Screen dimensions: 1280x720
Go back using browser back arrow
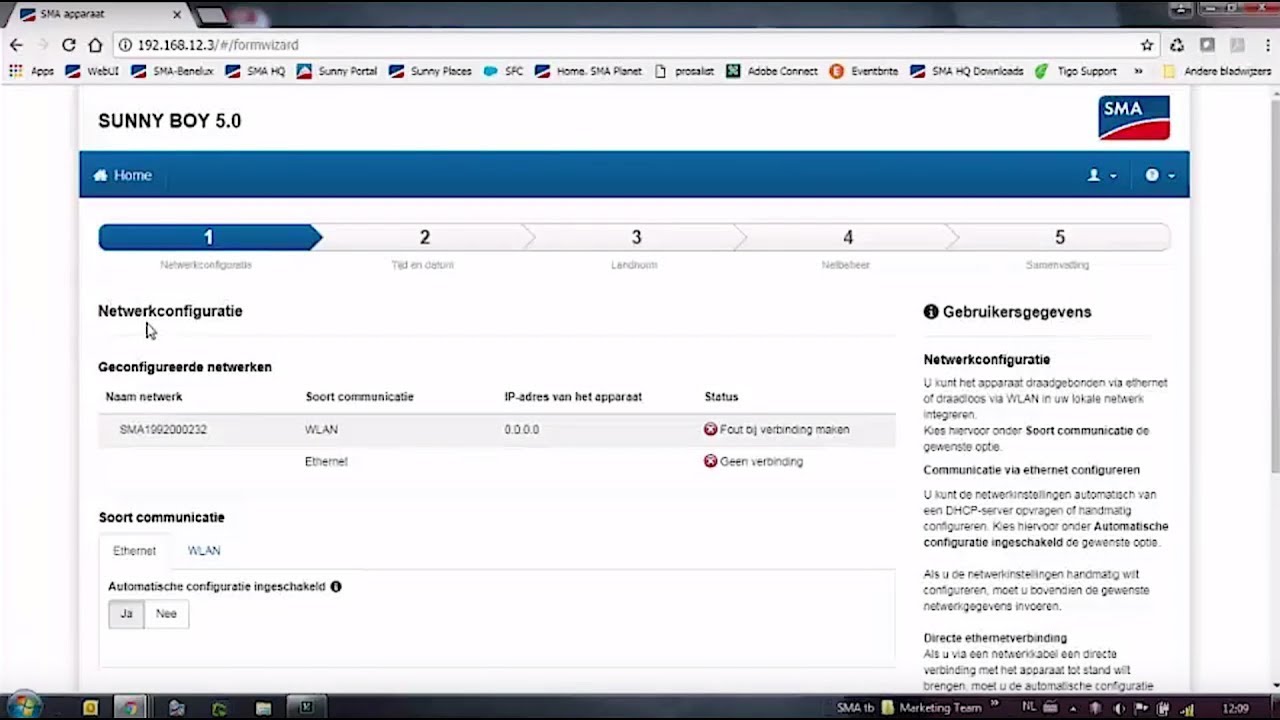click(16, 45)
